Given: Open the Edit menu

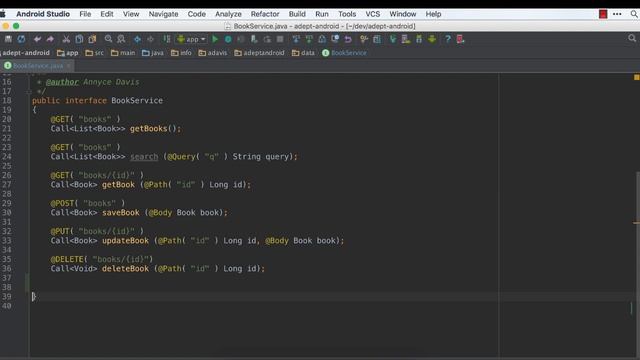Looking at the screenshot, I should [x=107, y=14].
